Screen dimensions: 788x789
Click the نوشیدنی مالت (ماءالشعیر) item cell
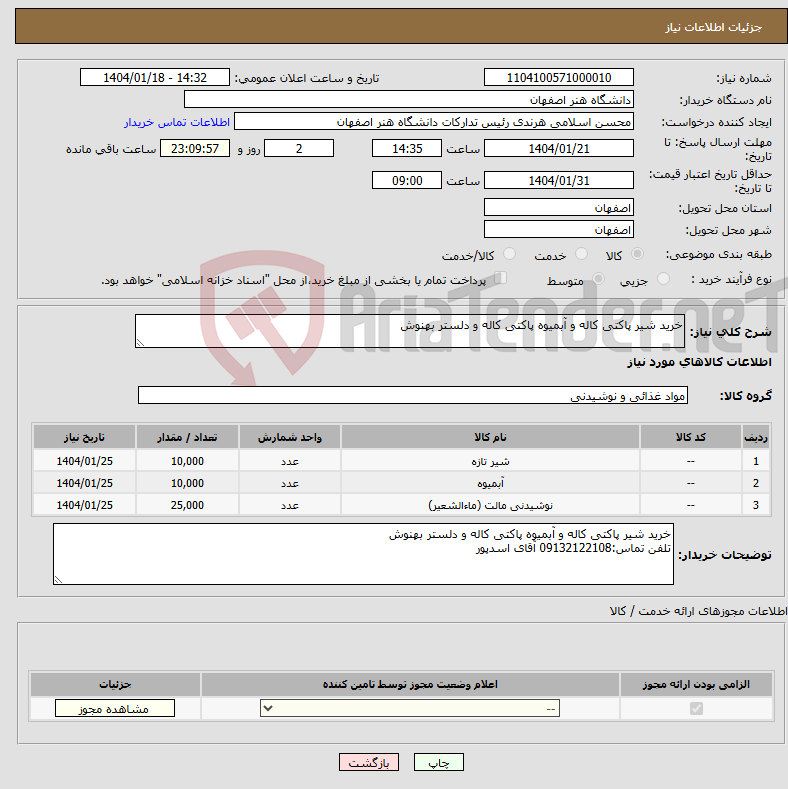point(490,505)
